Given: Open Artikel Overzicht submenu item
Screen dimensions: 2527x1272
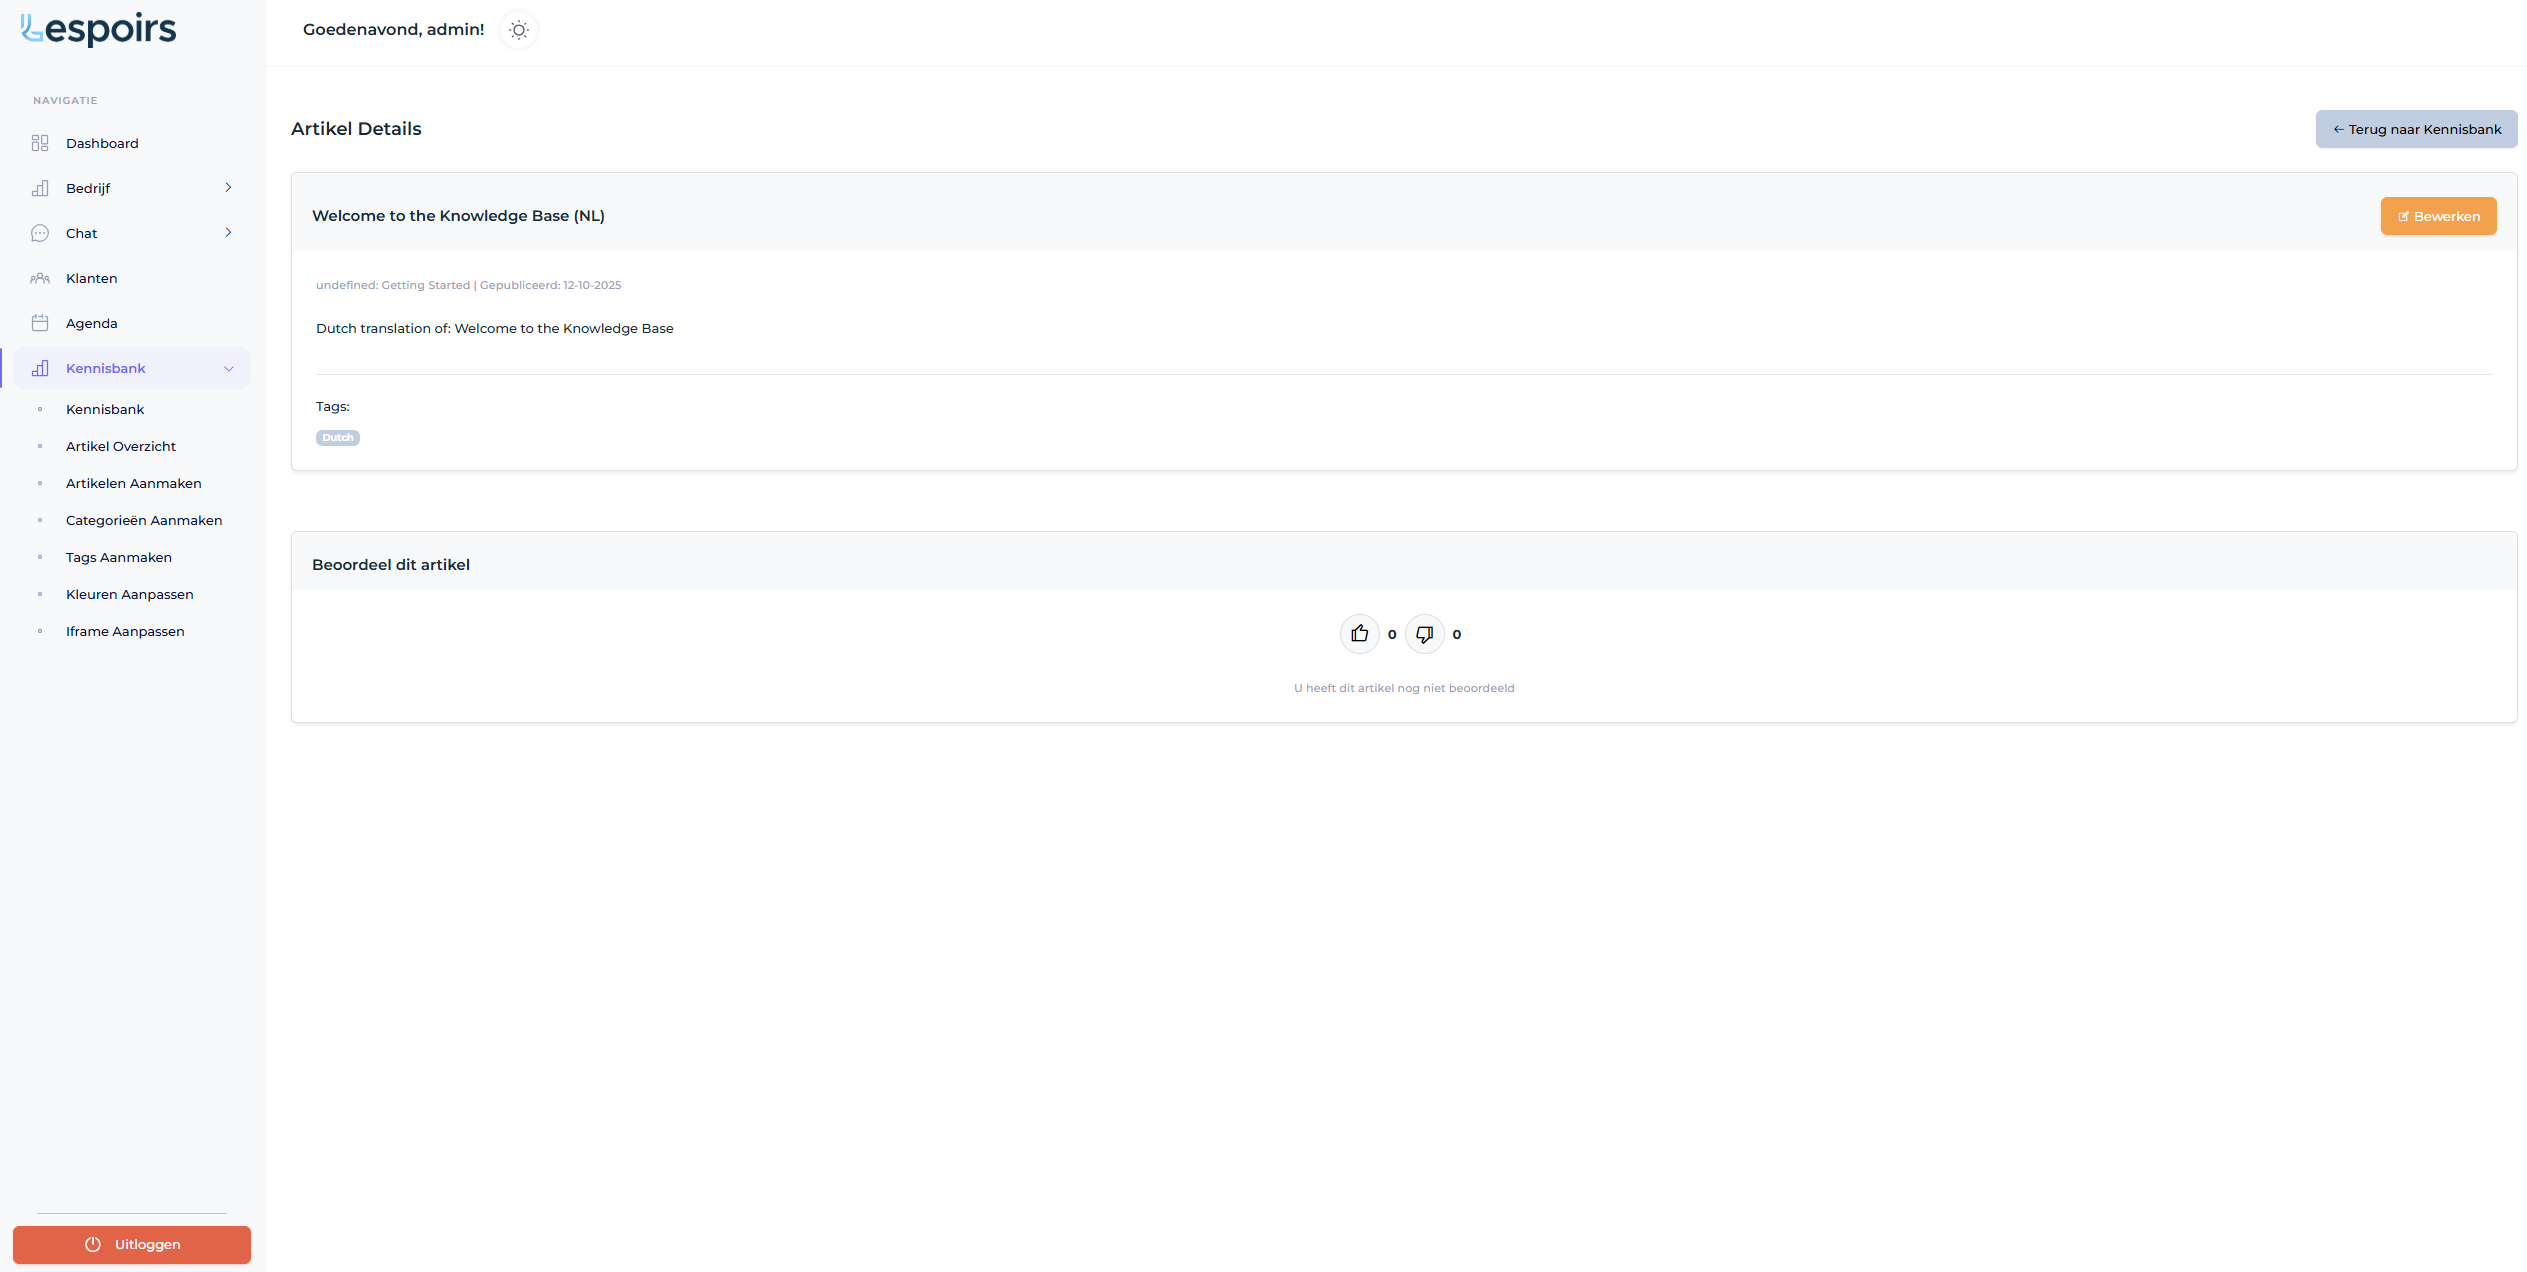Looking at the screenshot, I should 121,446.
